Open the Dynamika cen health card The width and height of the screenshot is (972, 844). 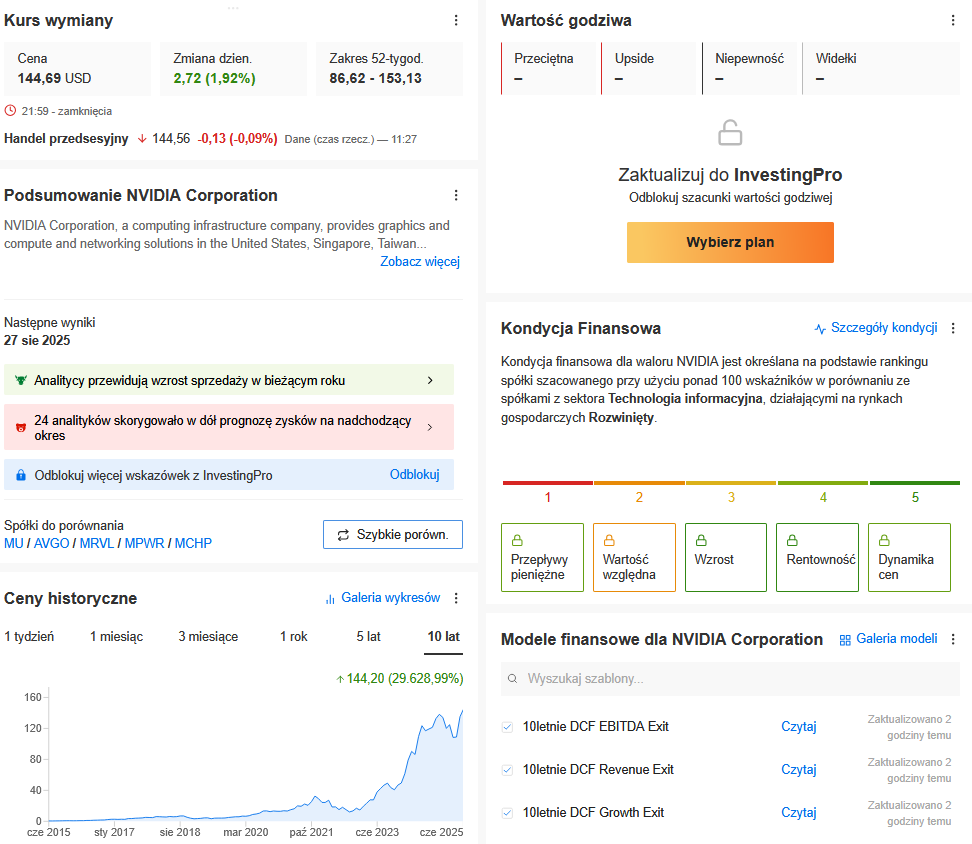point(909,558)
